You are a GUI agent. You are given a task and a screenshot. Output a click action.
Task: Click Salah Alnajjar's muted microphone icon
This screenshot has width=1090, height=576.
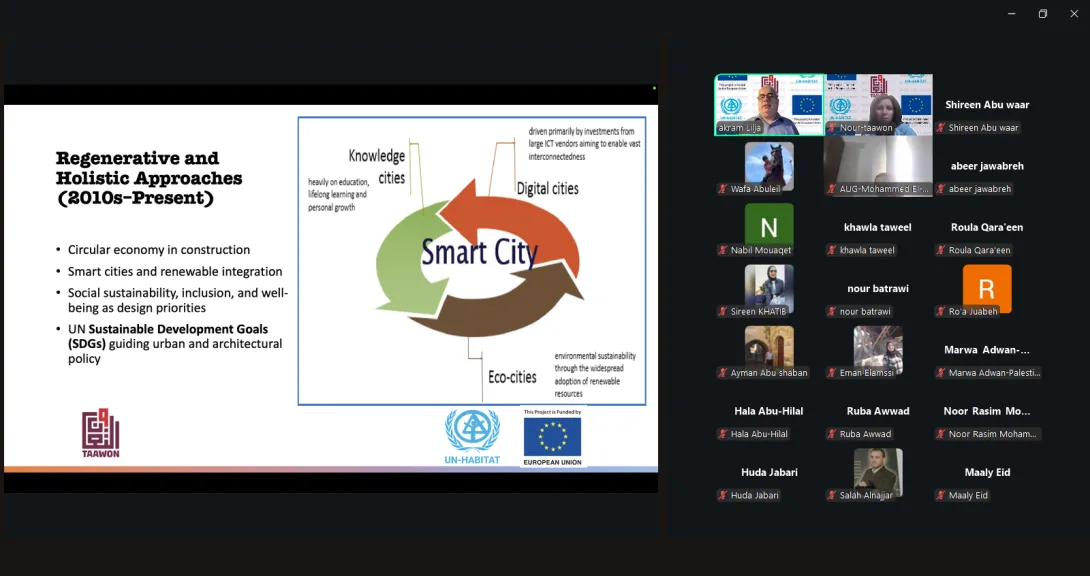coord(832,495)
